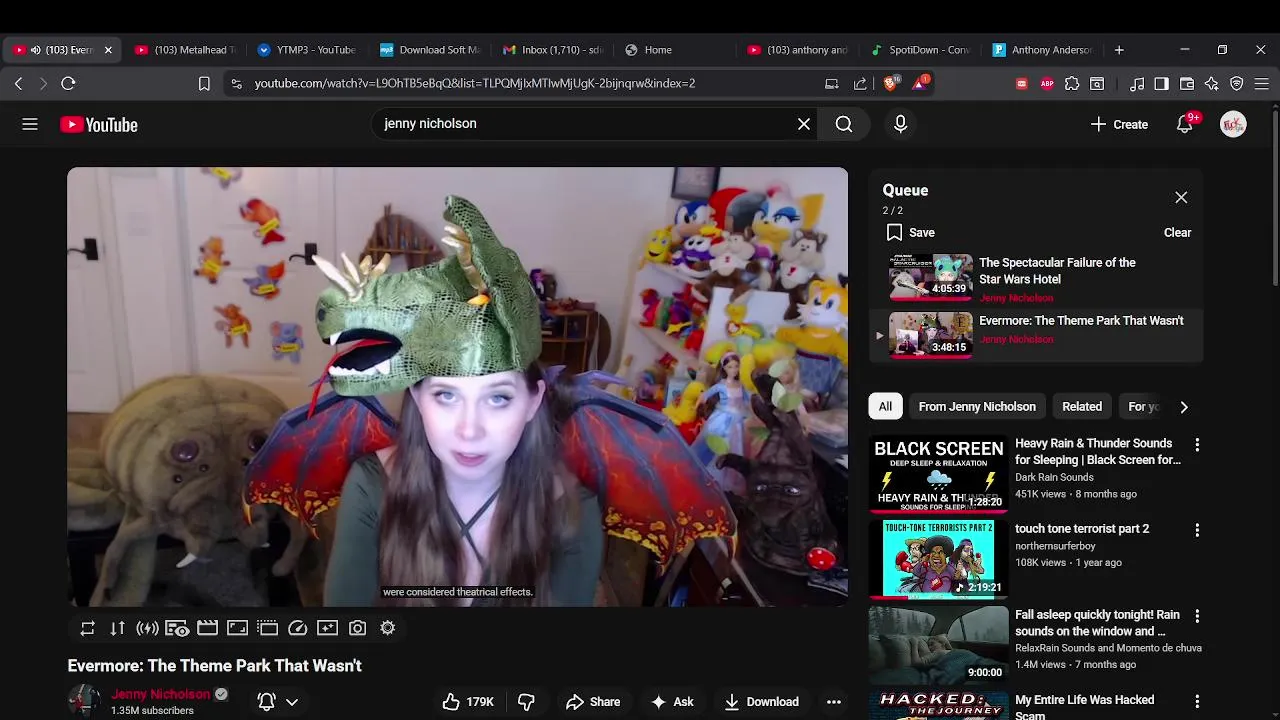Open YouTube notifications bell
The height and width of the screenshot is (720, 1280).
[x=1185, y=124]
